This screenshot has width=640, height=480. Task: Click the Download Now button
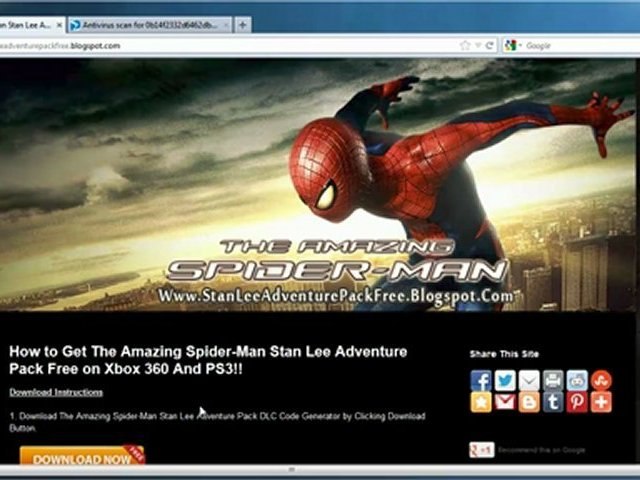82,456
